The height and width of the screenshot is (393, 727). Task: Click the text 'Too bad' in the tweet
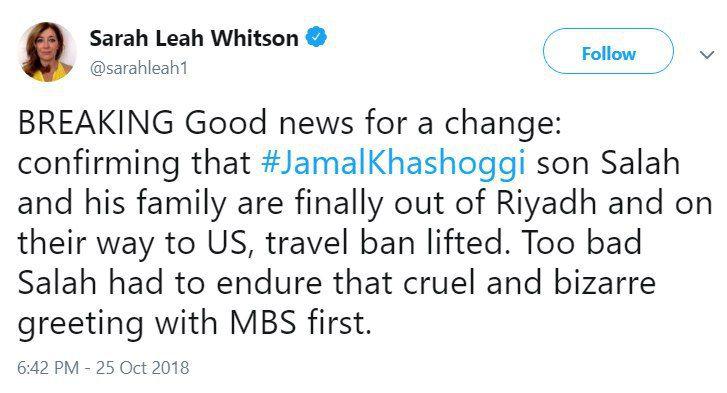click(581, 243)
